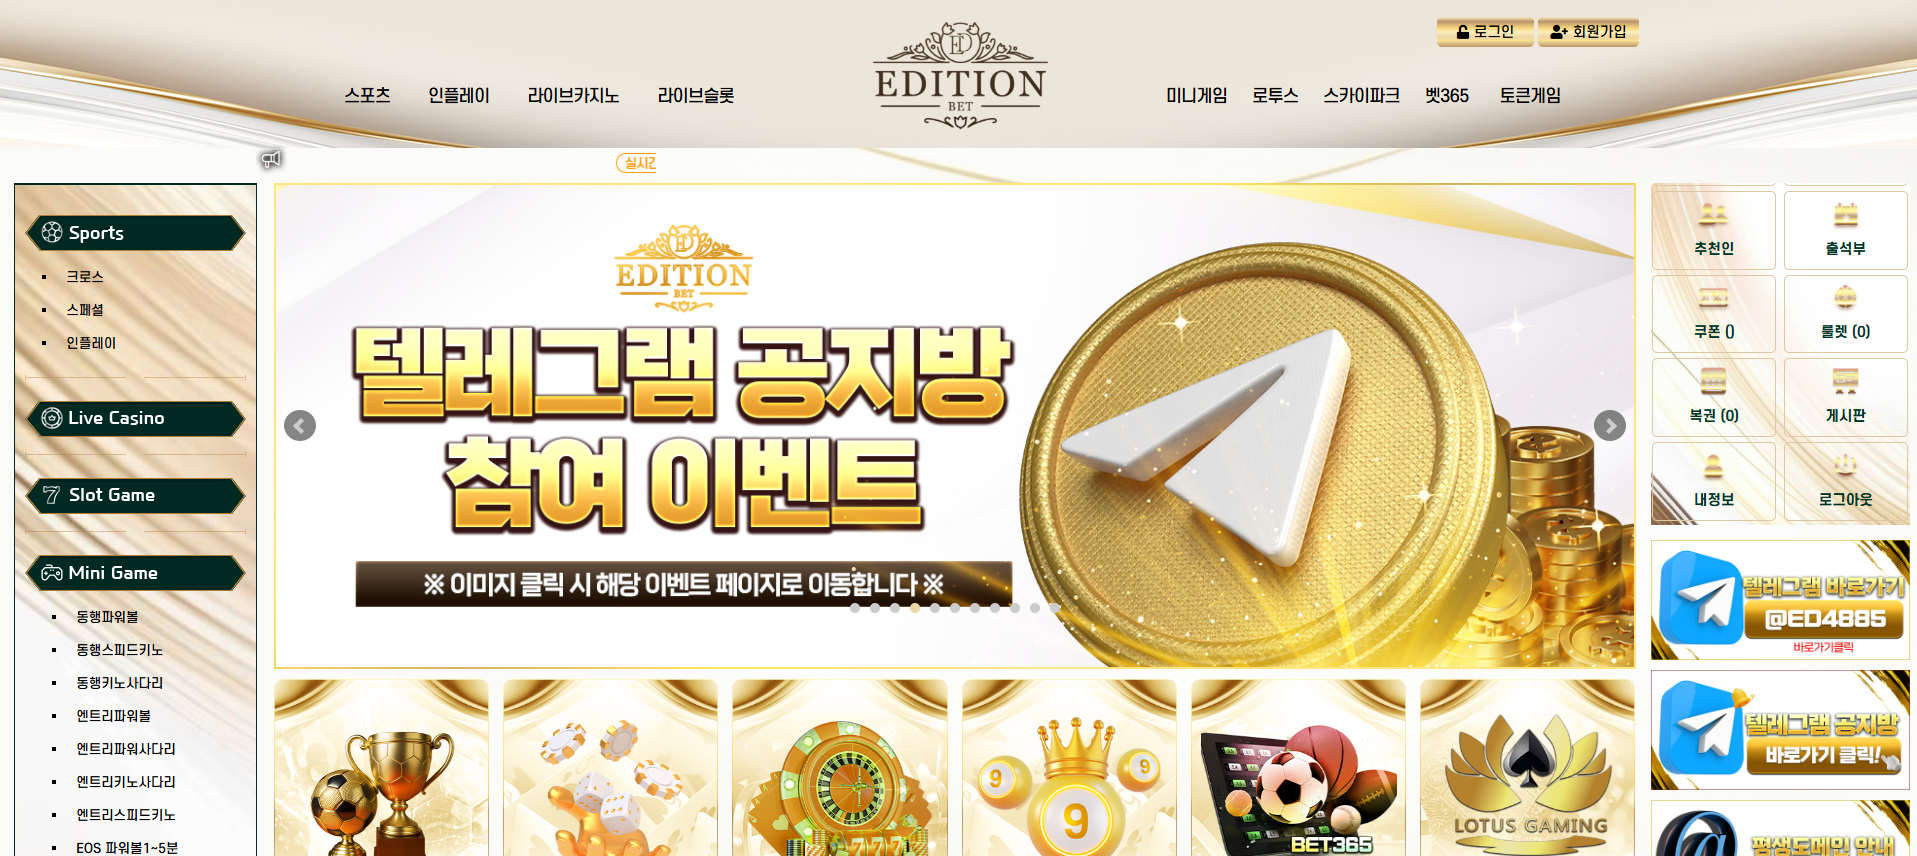Open the BET365 game thumbnail
This screenshot has width=1917, height=856.
[1298, 768]
